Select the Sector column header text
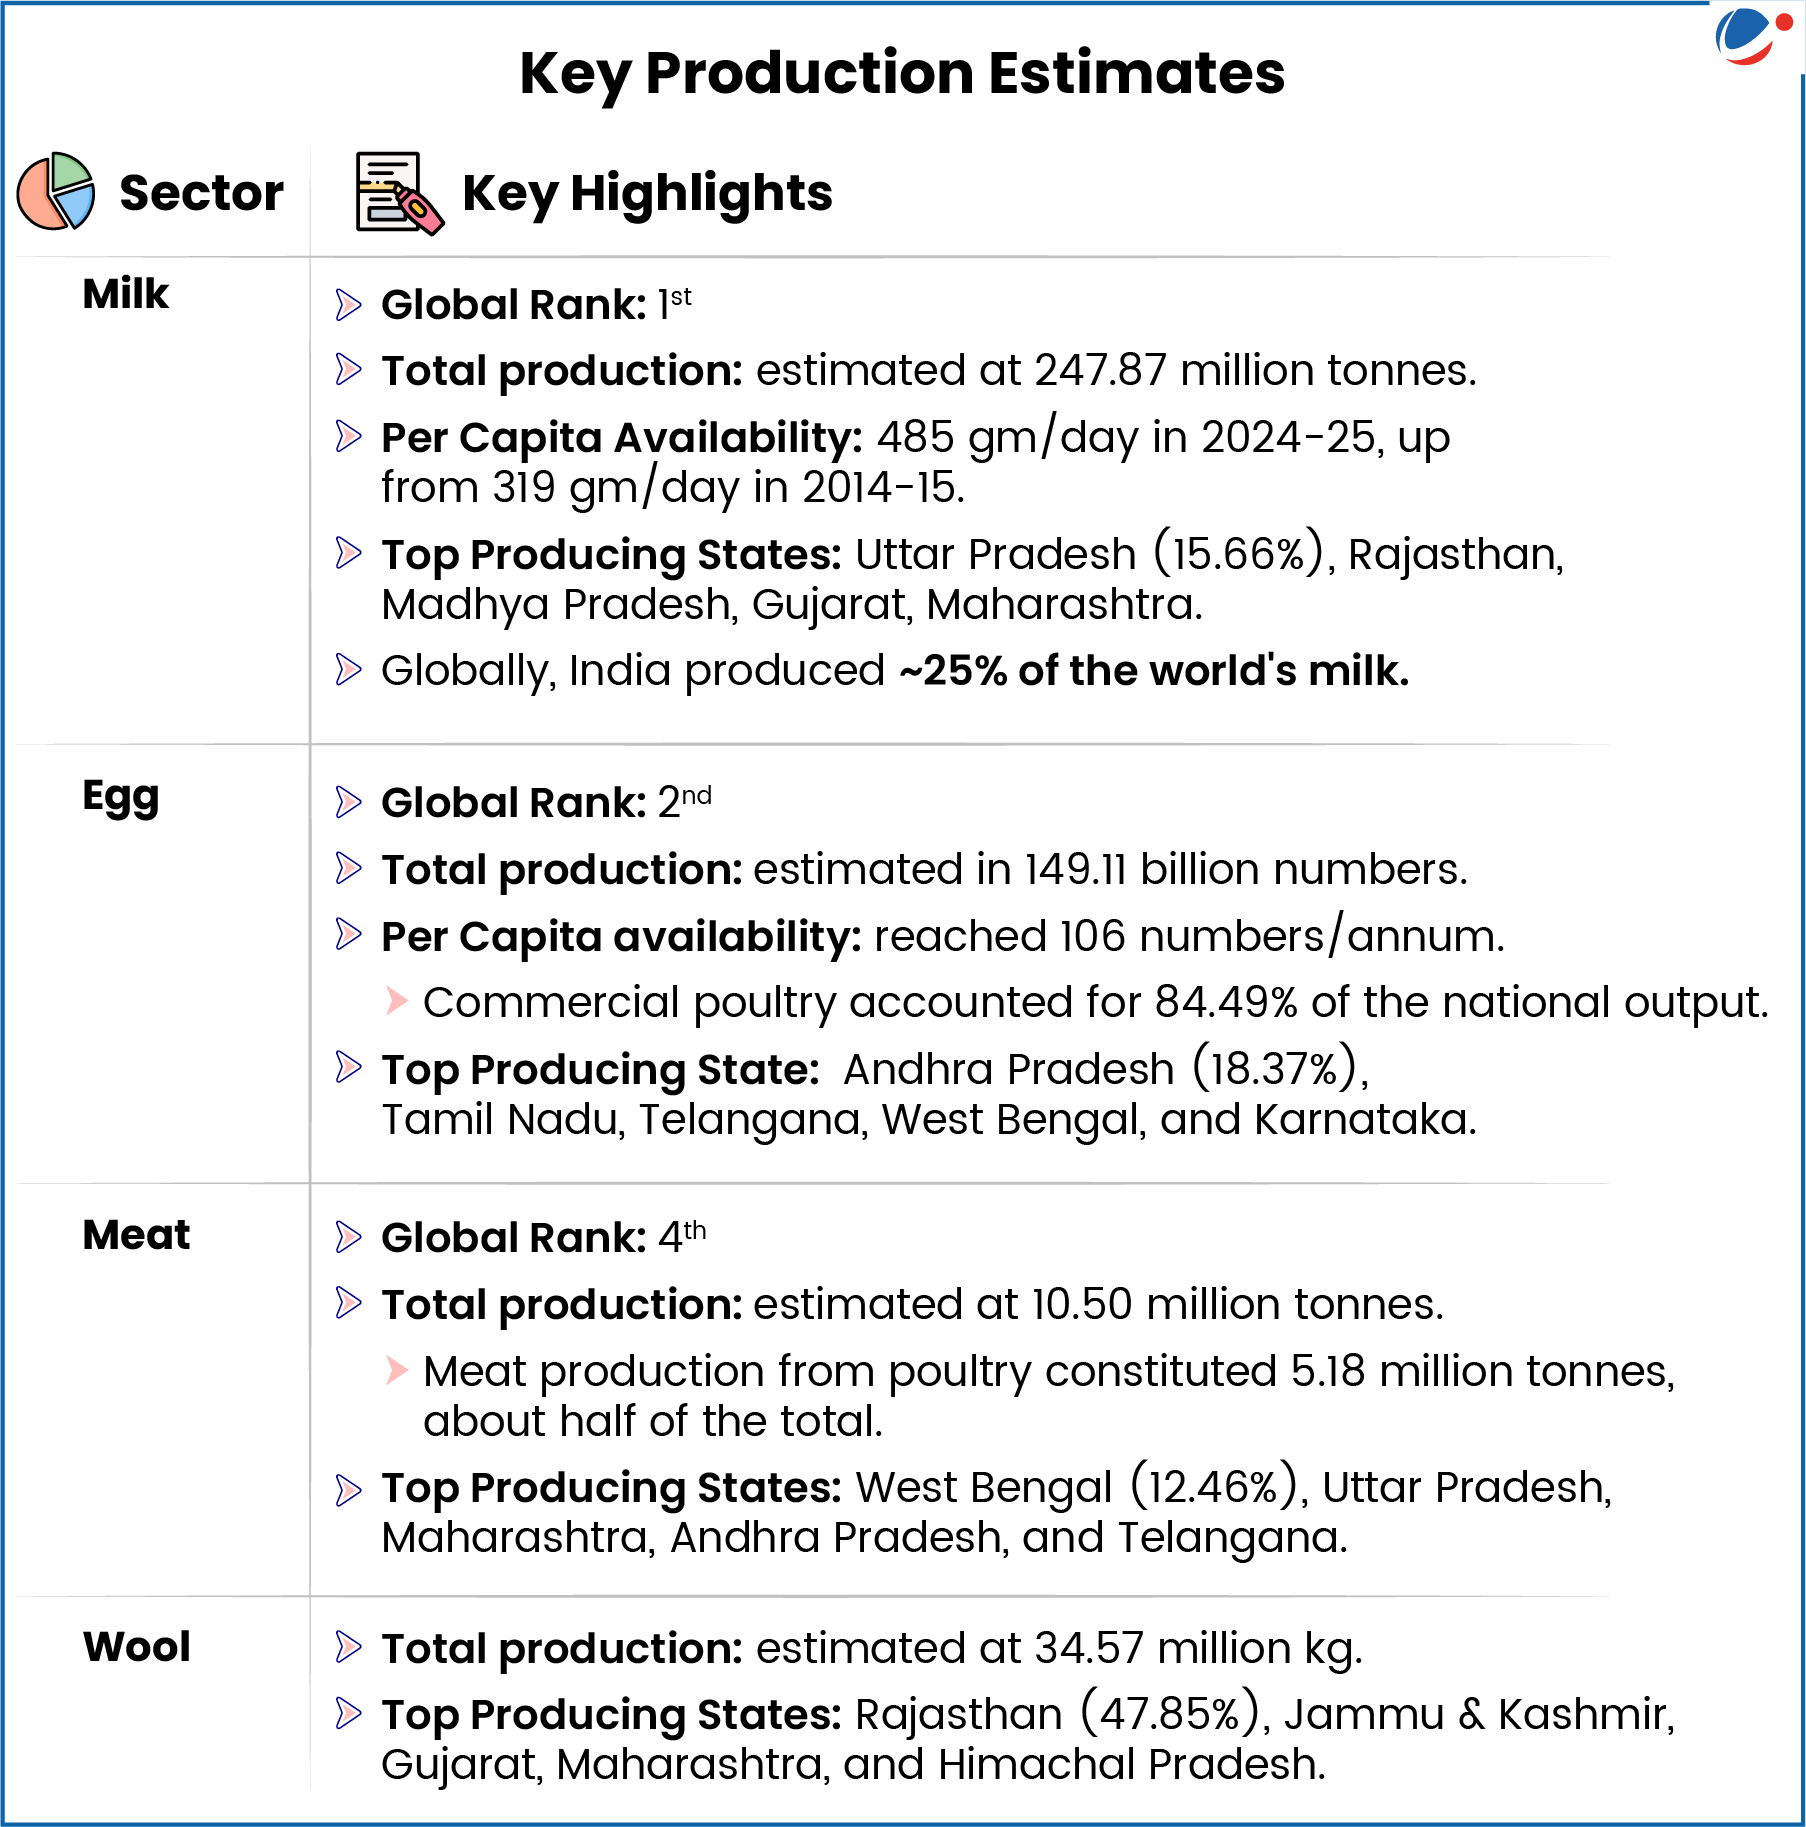1806x1827 pixels. click(x=201, y=193)
